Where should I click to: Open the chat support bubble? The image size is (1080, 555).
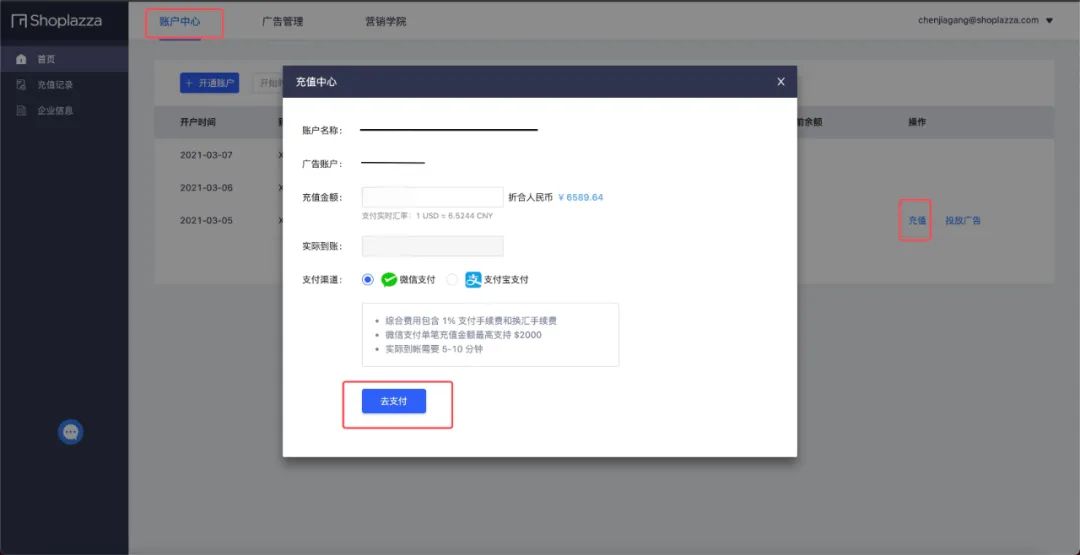[x=71, y=432]
